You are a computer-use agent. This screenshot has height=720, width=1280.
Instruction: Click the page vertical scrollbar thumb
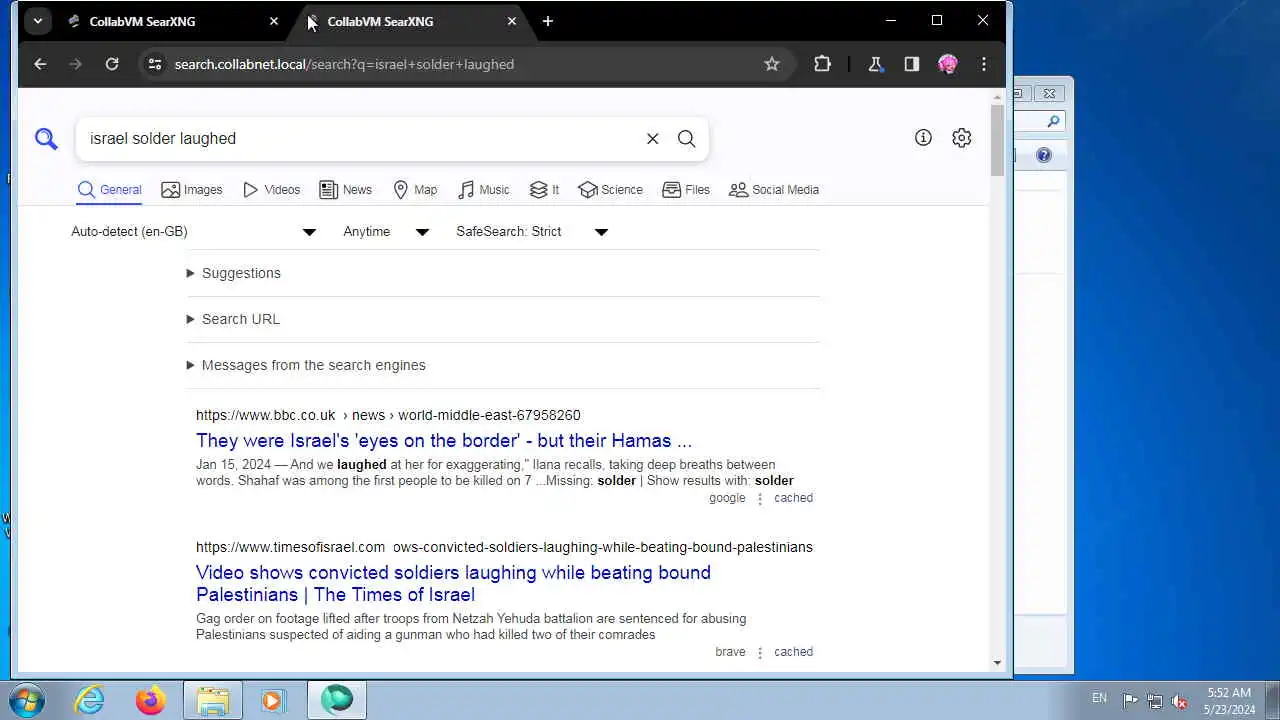pos(997,140)
